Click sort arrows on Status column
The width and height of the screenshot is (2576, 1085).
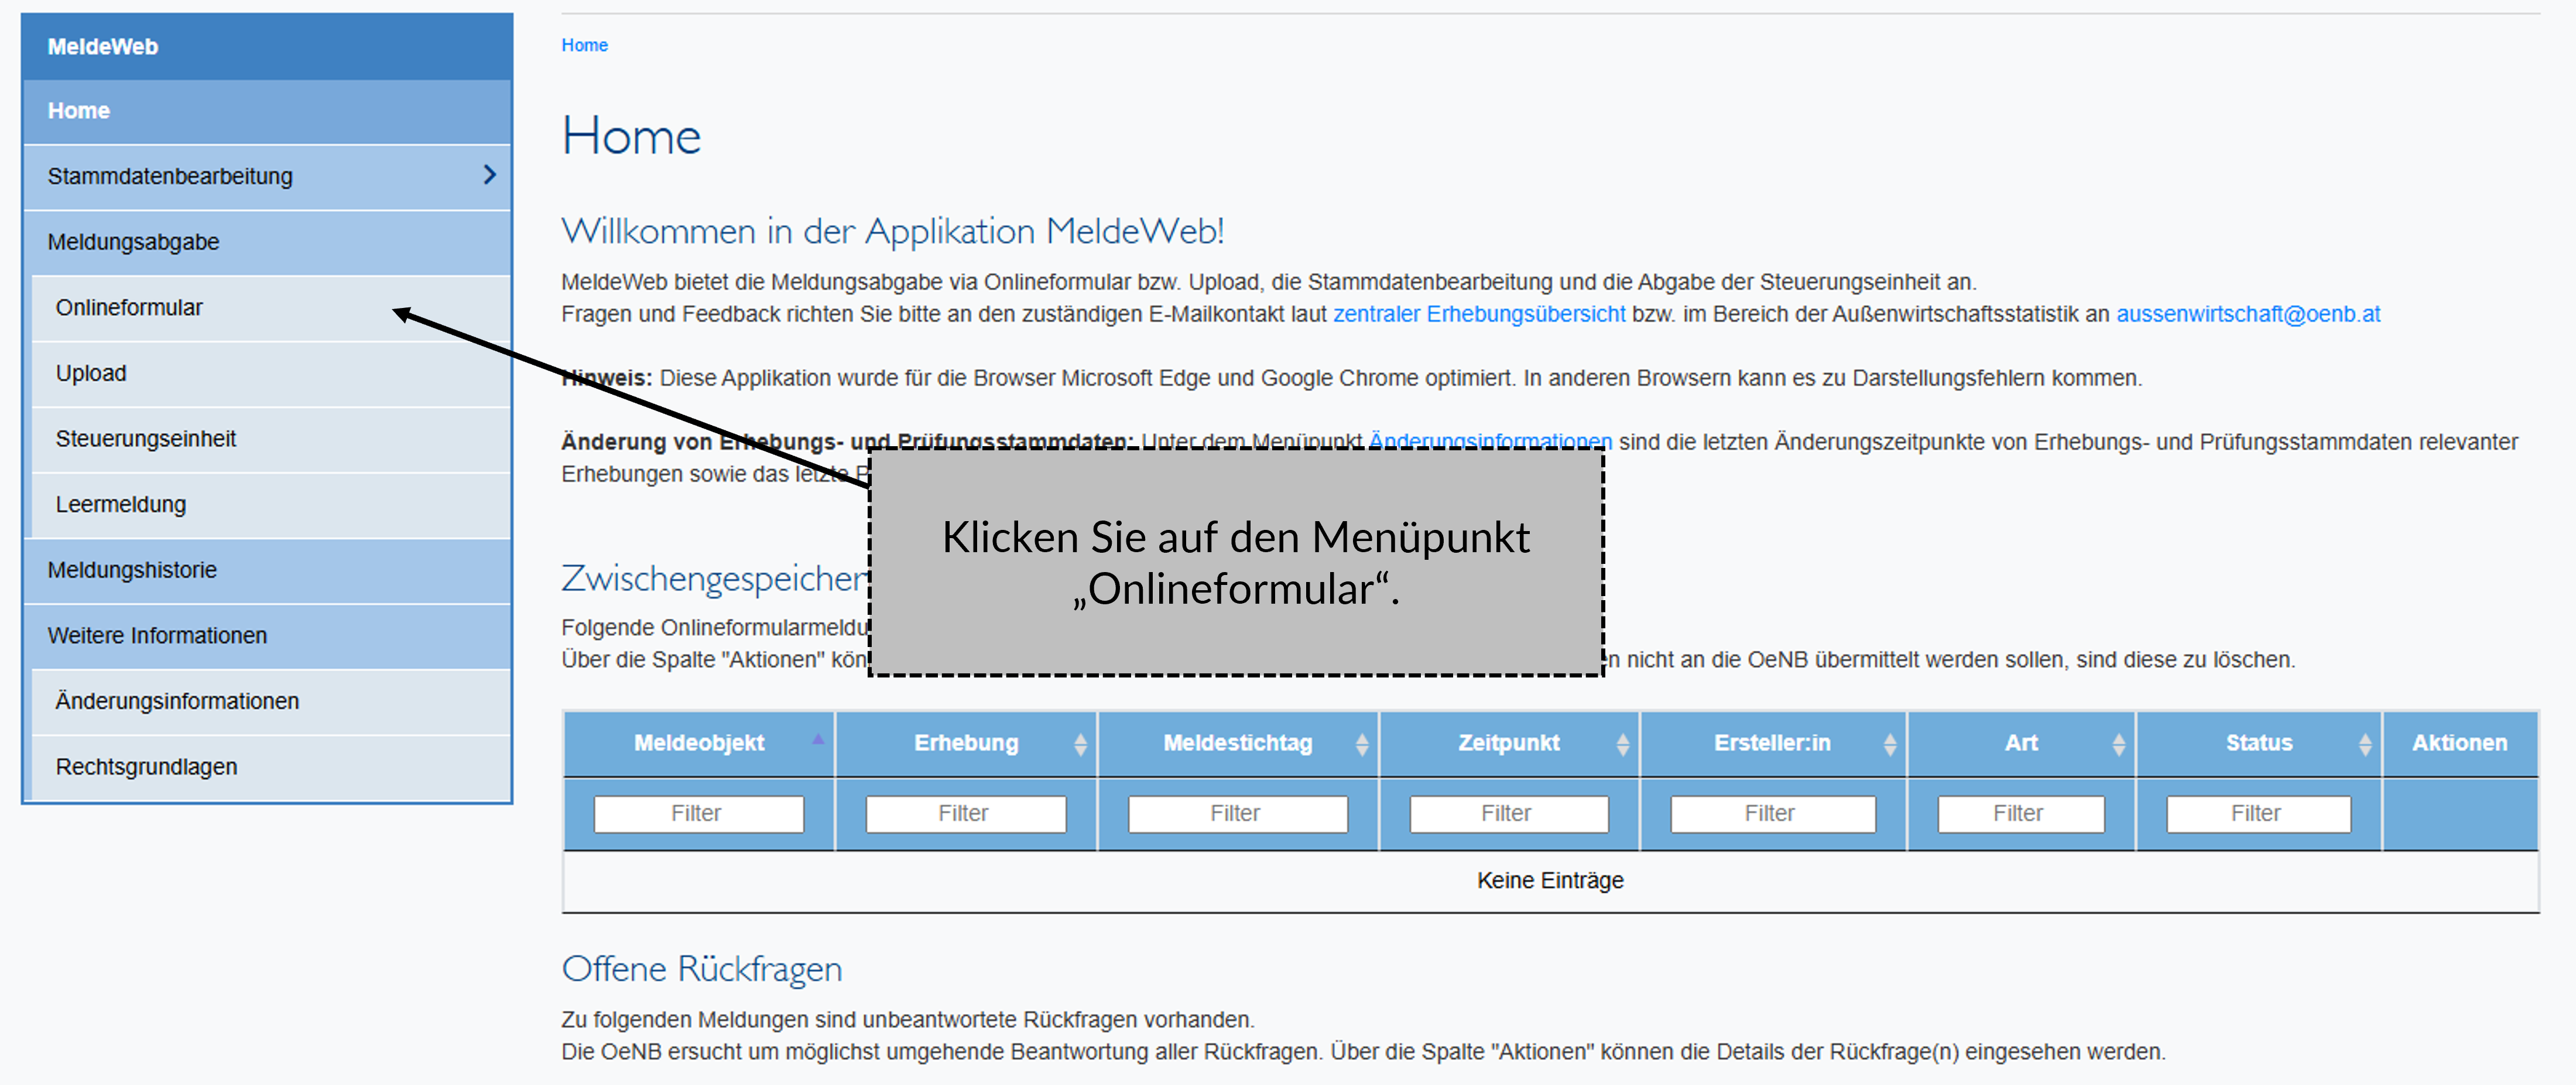point(2364,744)
